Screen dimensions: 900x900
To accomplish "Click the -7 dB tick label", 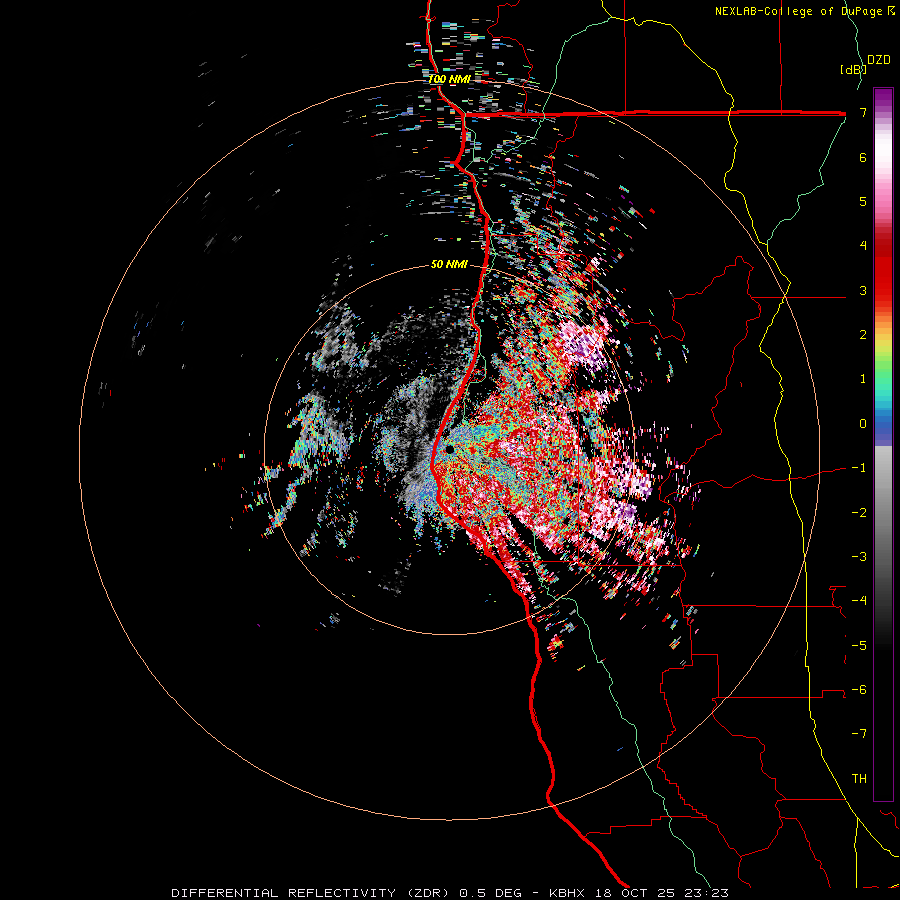I will click(x=859, y=734).
